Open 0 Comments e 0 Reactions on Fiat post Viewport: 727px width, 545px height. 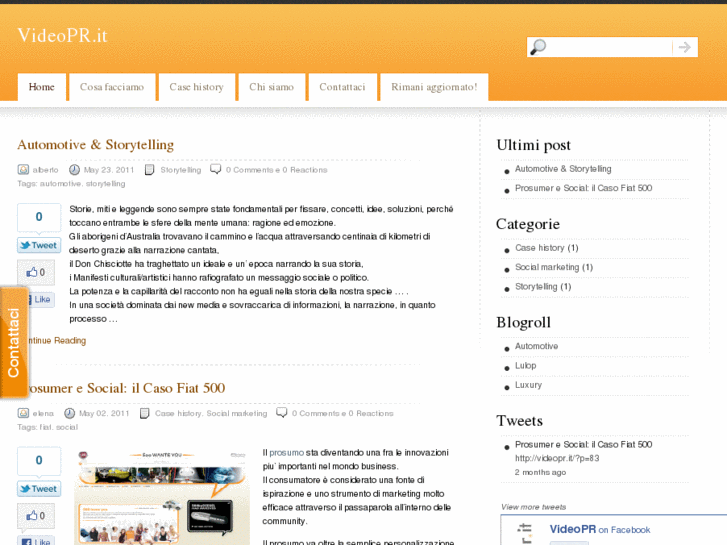pyautogui.click(x=343, y=414)
